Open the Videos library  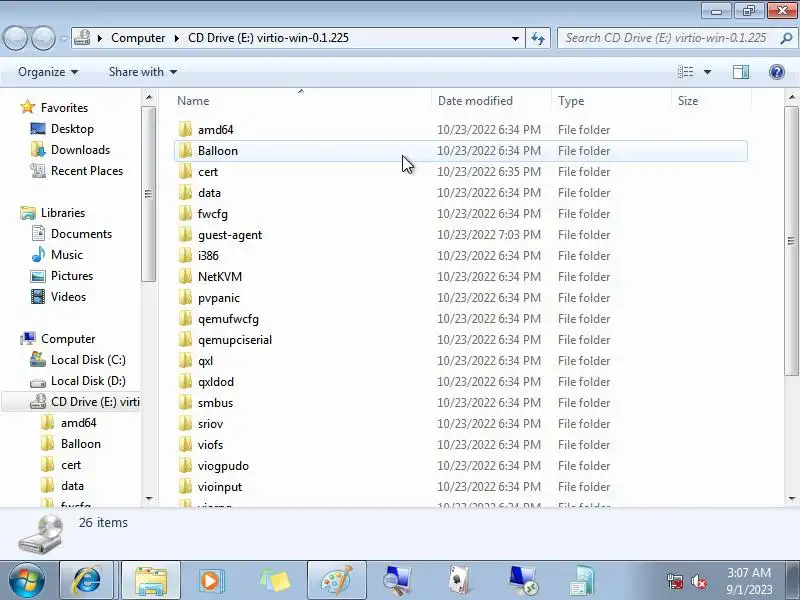pos(68,296)
